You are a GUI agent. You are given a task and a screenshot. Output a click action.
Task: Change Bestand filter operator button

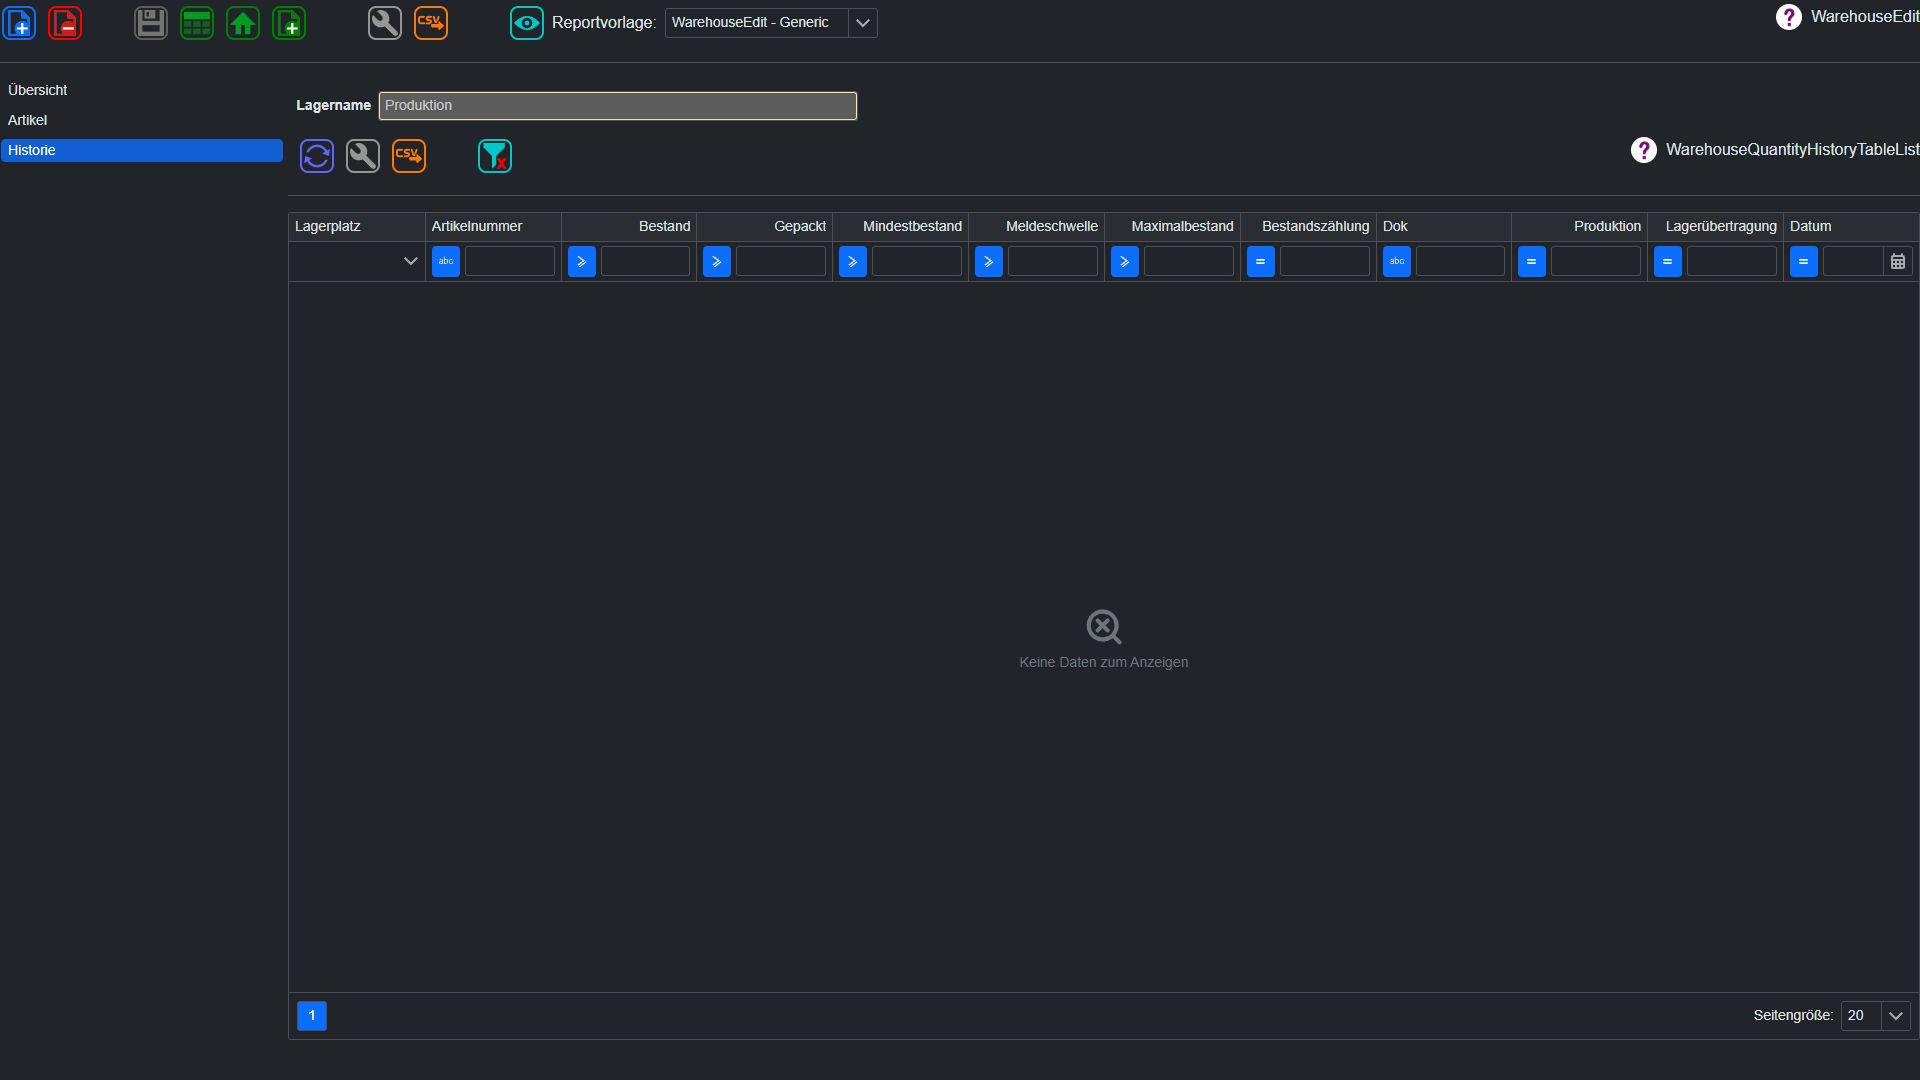(x=582, y=262)
